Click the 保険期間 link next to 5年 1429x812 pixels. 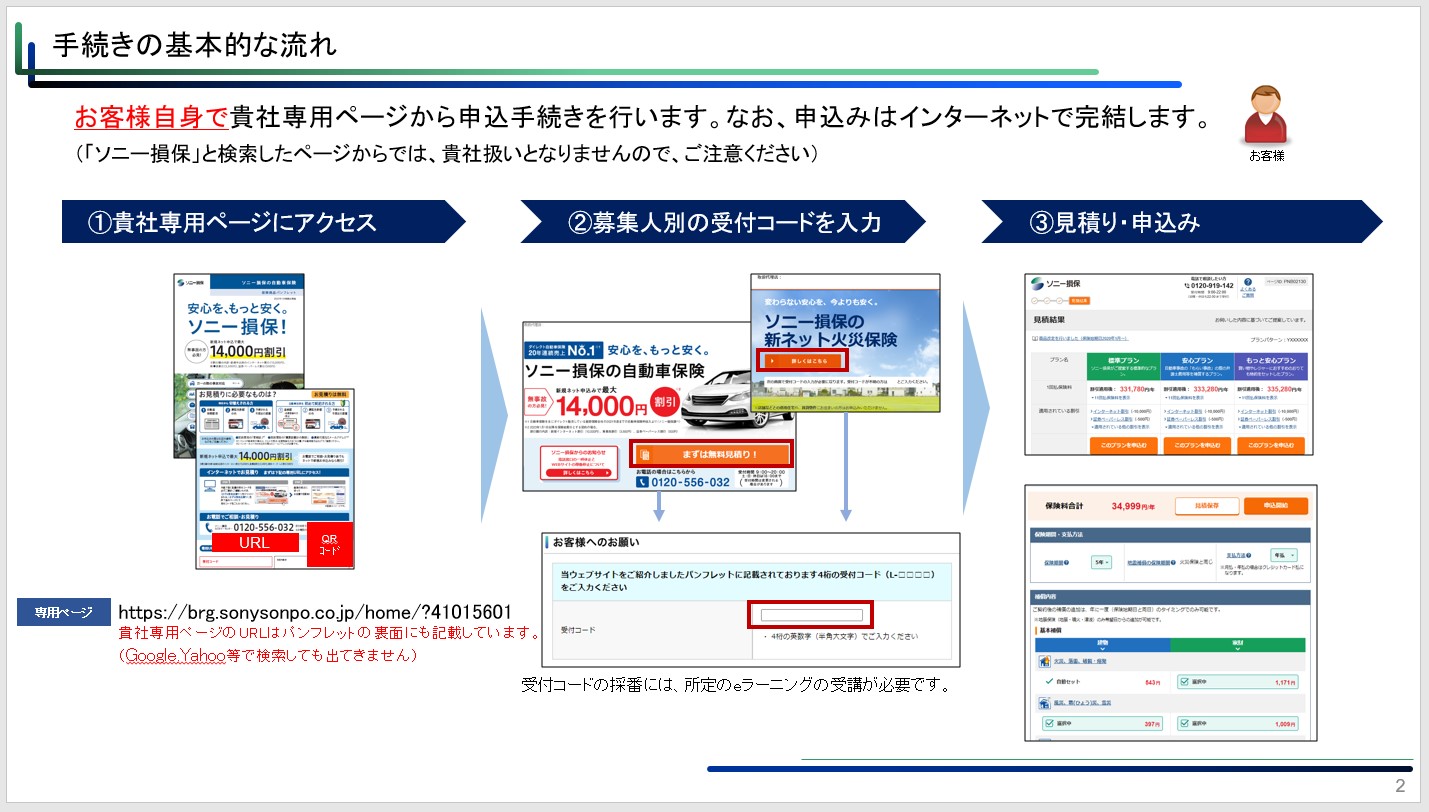(1054, 563)
